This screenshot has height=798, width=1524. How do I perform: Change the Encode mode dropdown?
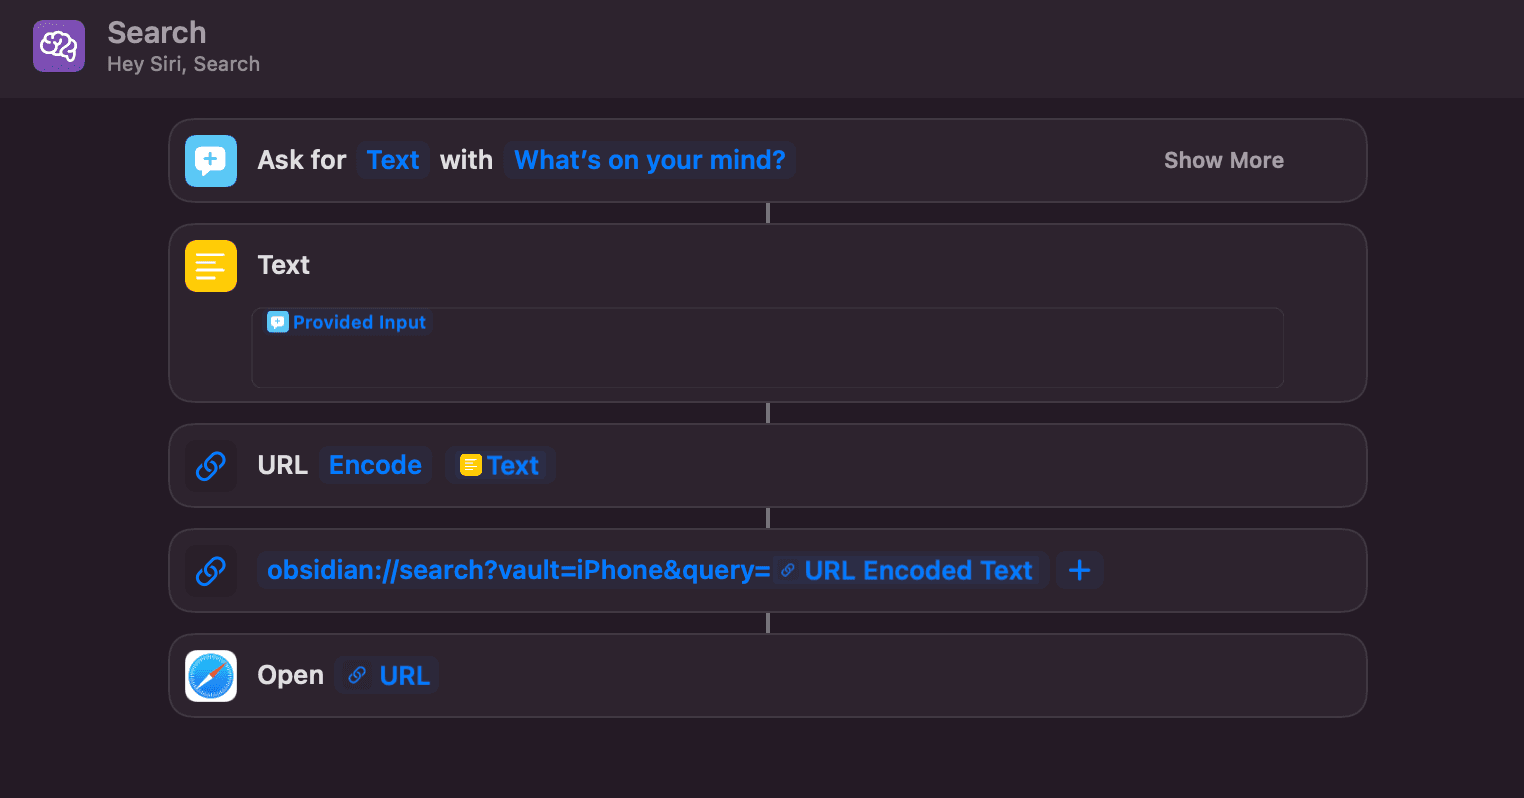point(375,465)
